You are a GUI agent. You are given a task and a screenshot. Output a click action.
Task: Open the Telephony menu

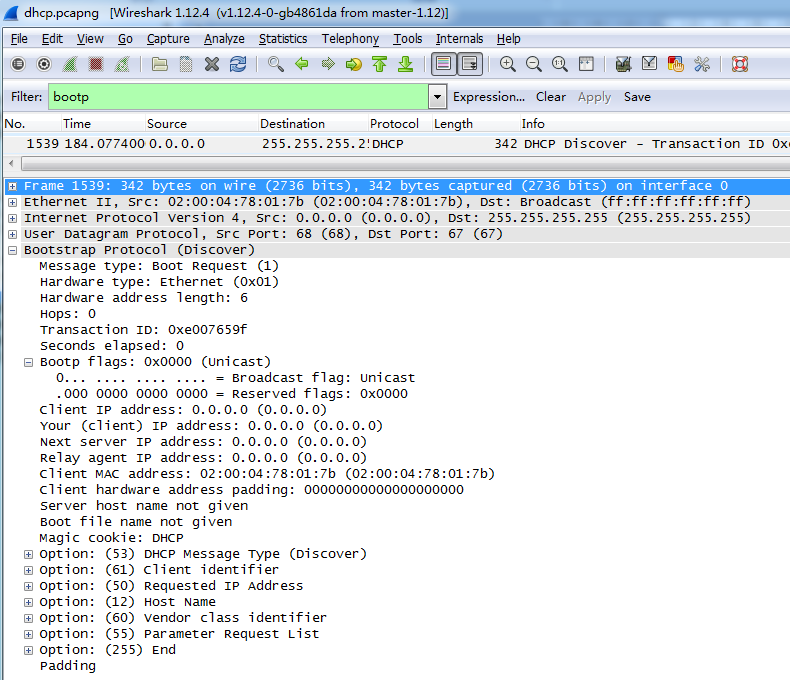350,39
